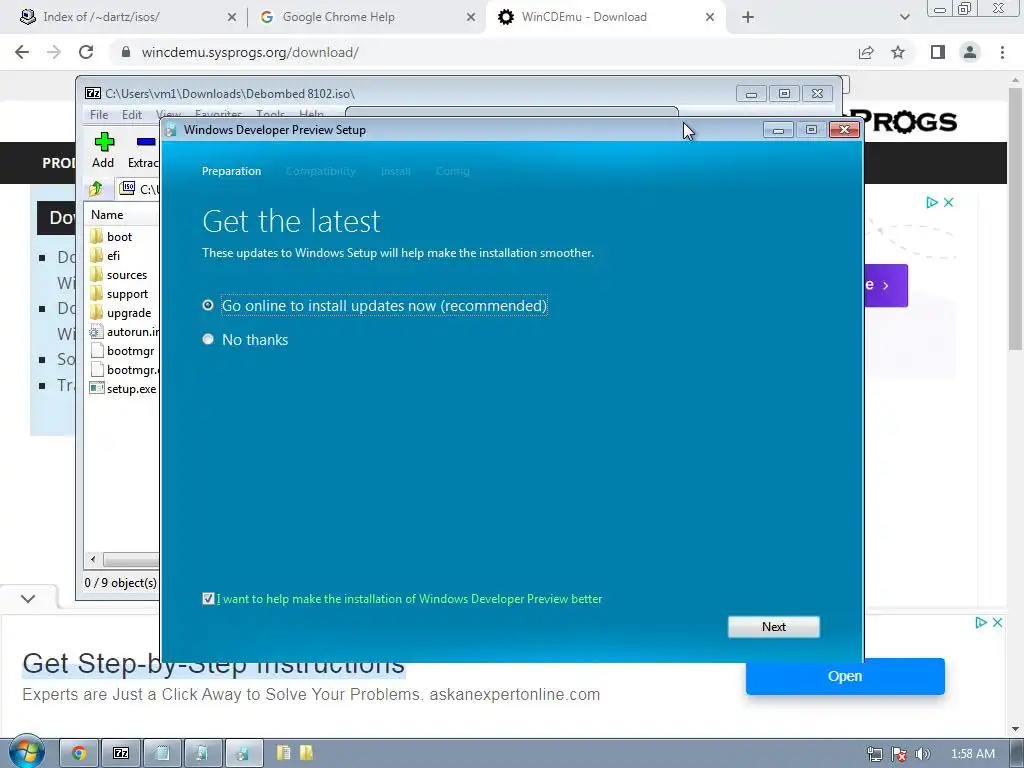Click the 1:58 AM clock
The image size is (1024, 768).
coord(973,754)
